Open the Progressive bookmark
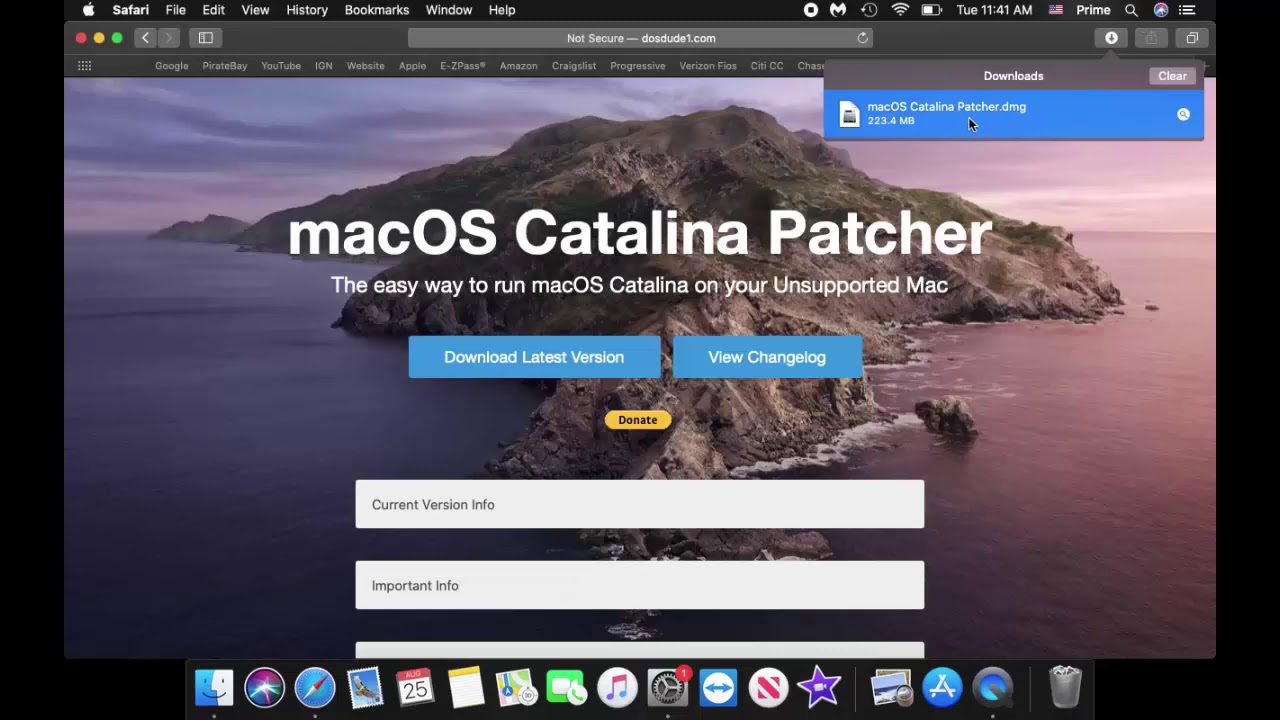The width and height of the screenshot is (1280, 720). click(x=638, y=66)
